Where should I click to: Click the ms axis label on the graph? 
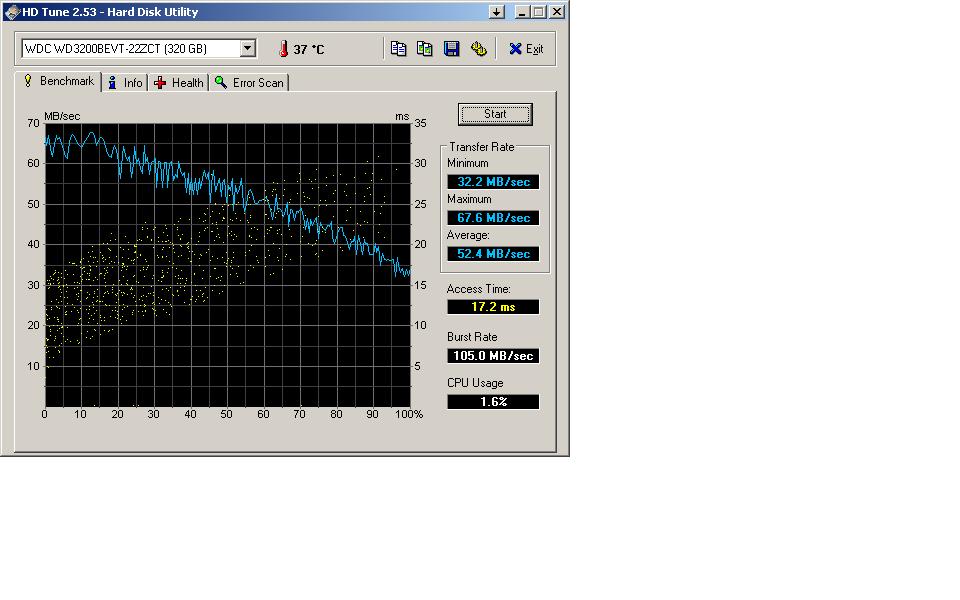coord(402,116)
